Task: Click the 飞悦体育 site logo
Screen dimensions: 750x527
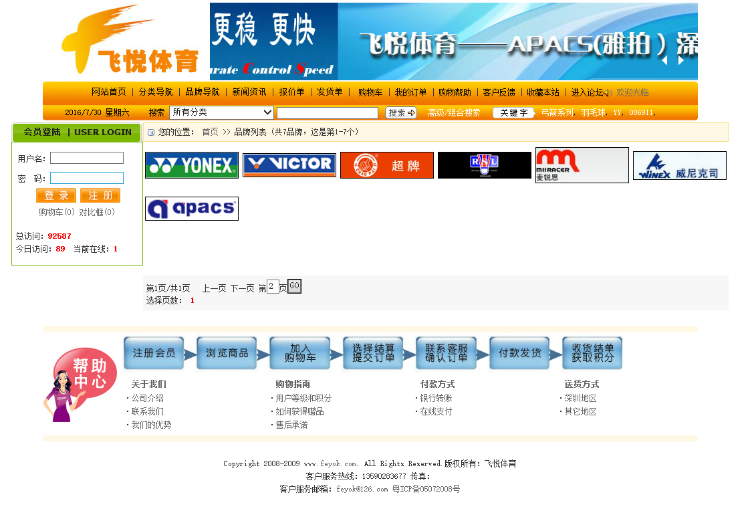Action: [x=130, y=40]
